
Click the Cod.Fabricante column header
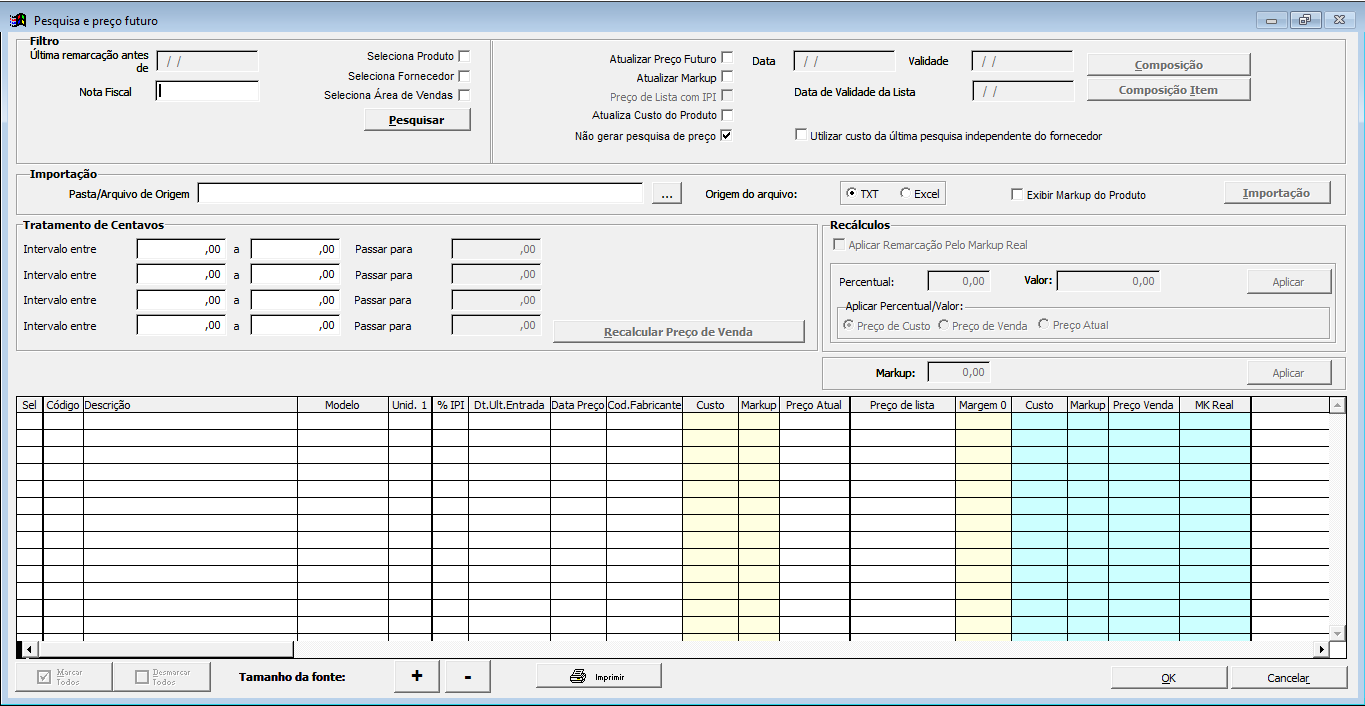coord(644,405)
